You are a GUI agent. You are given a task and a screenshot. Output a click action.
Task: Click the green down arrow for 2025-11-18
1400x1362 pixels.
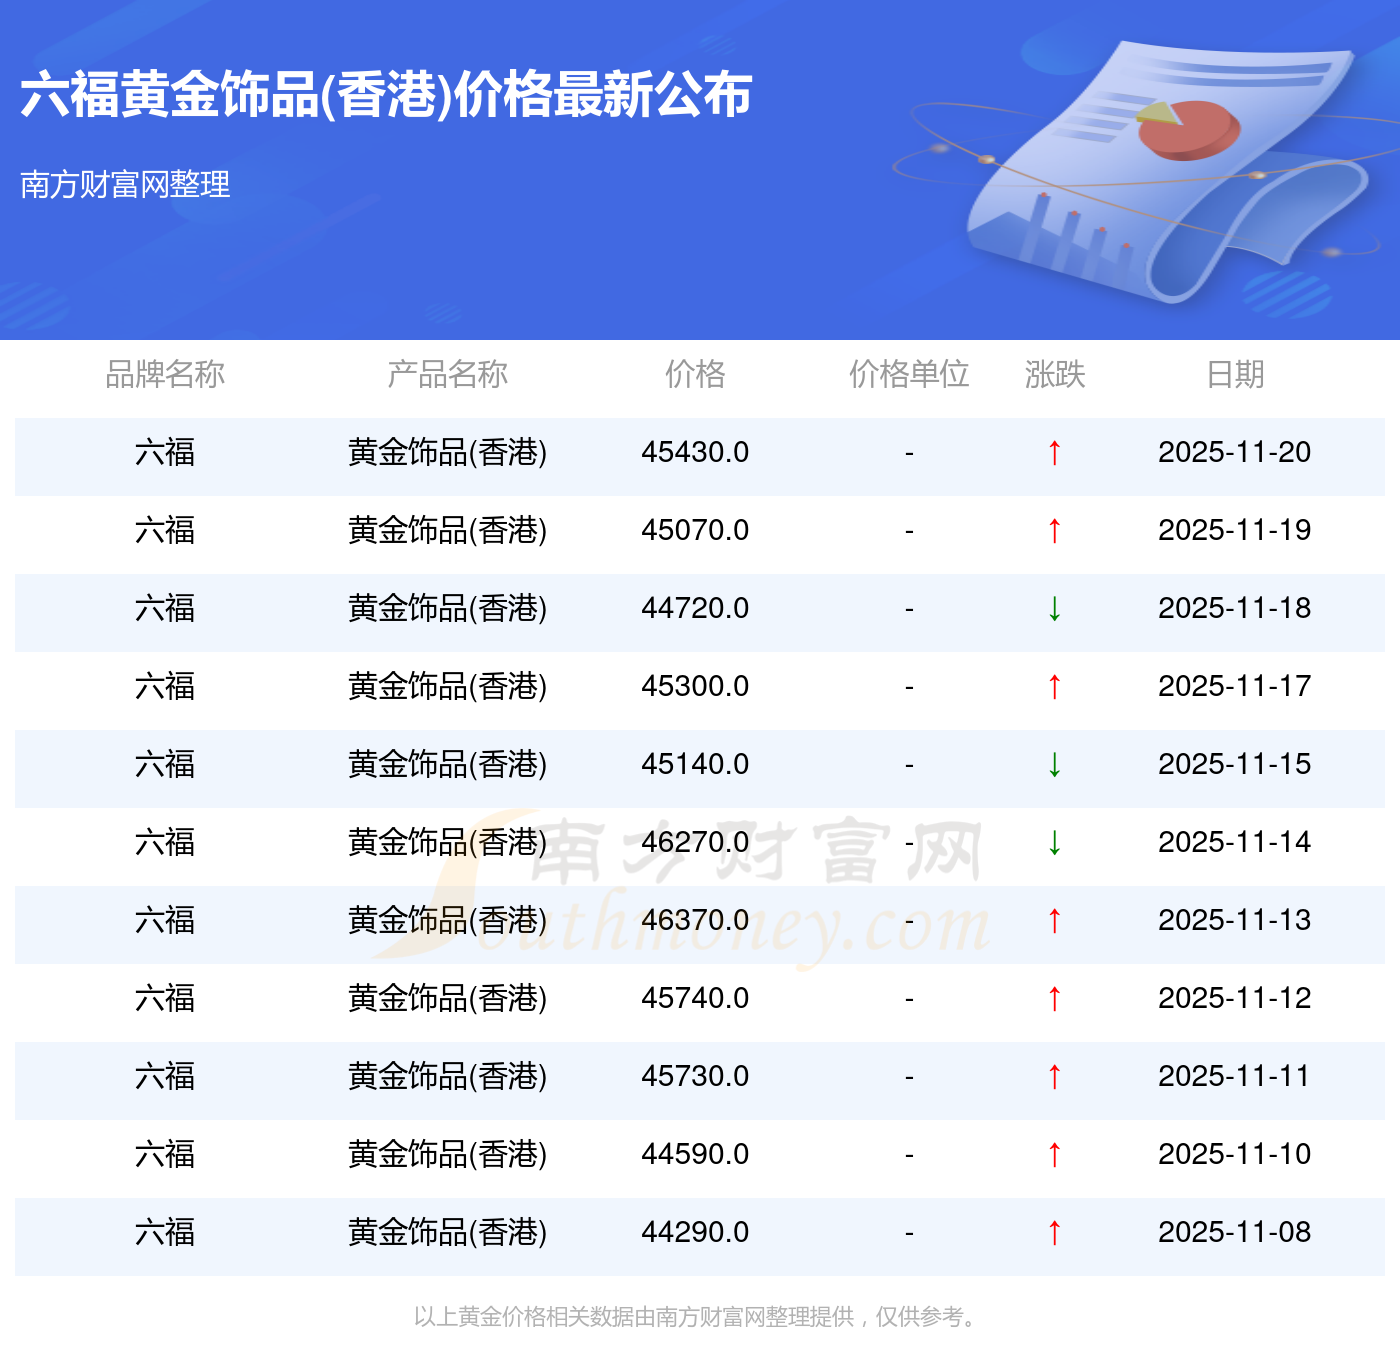[1054, 609]
